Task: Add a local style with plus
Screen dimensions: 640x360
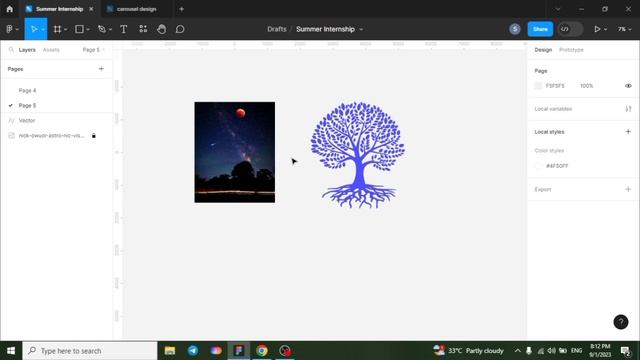Action: pos(628,131)
